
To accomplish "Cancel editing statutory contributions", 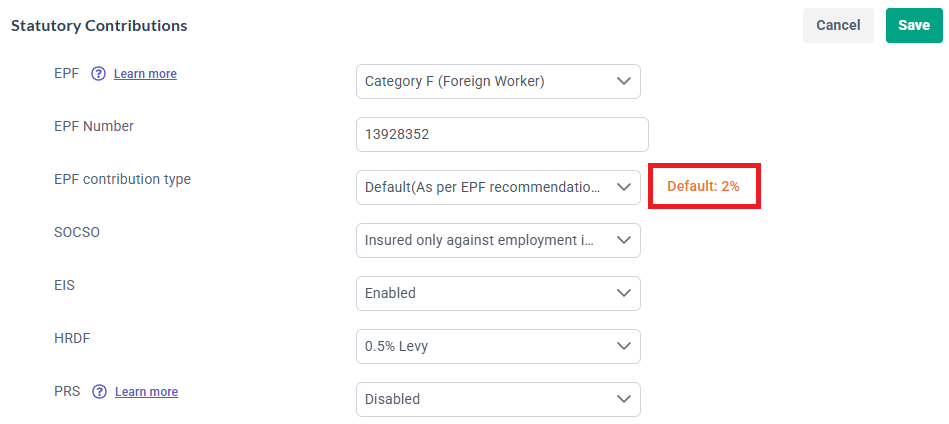I will tap(838, 26).
